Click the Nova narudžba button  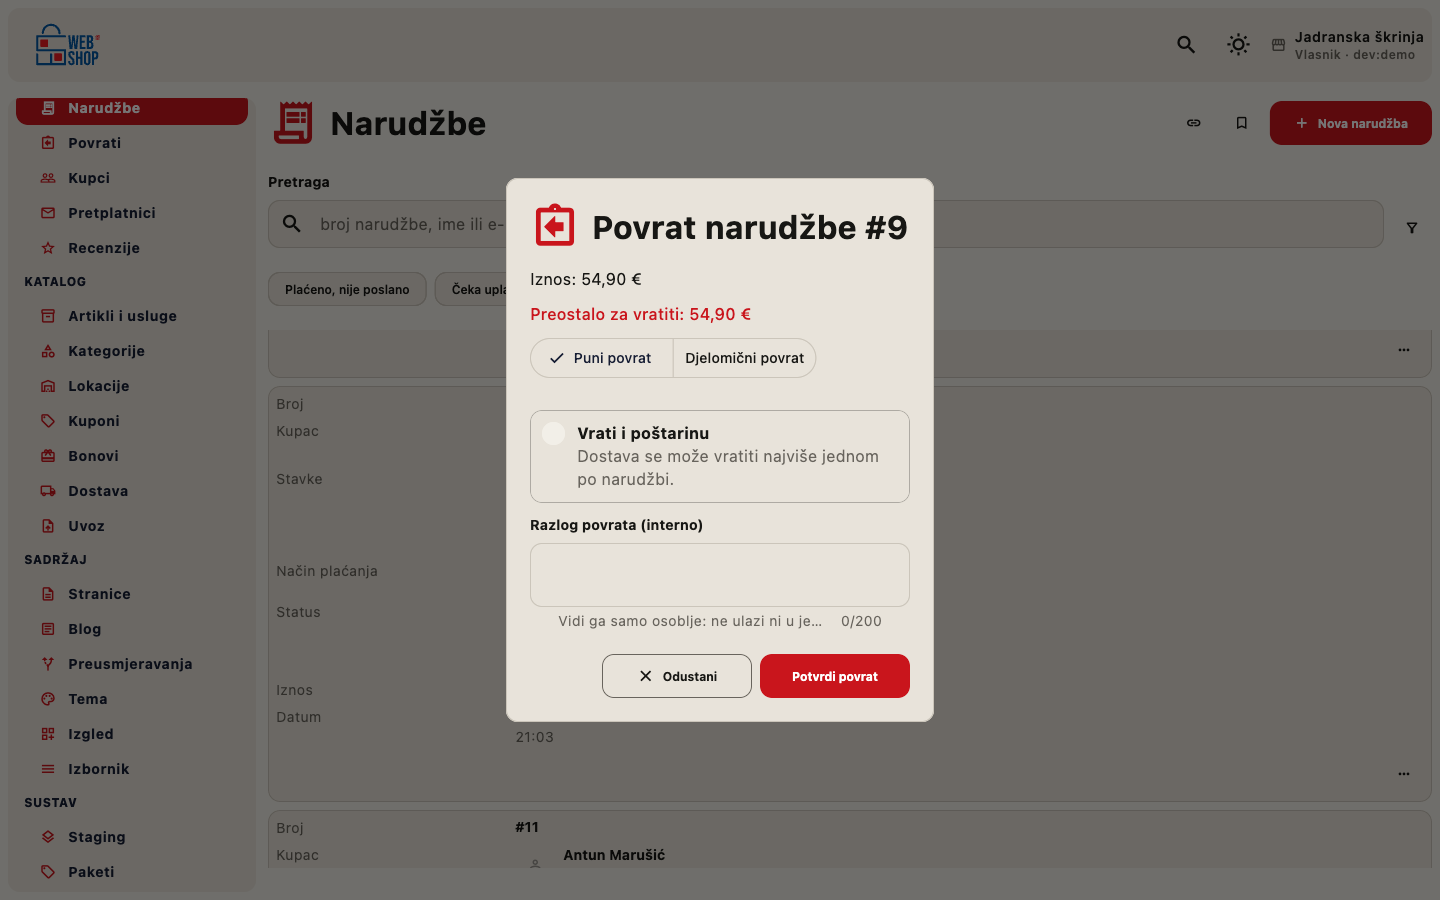pos(1351,123)
